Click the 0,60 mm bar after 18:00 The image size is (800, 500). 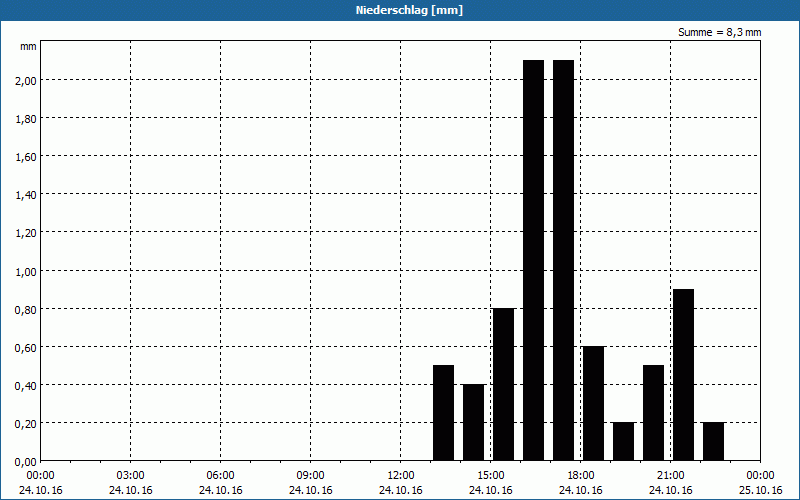coord(593,403)
